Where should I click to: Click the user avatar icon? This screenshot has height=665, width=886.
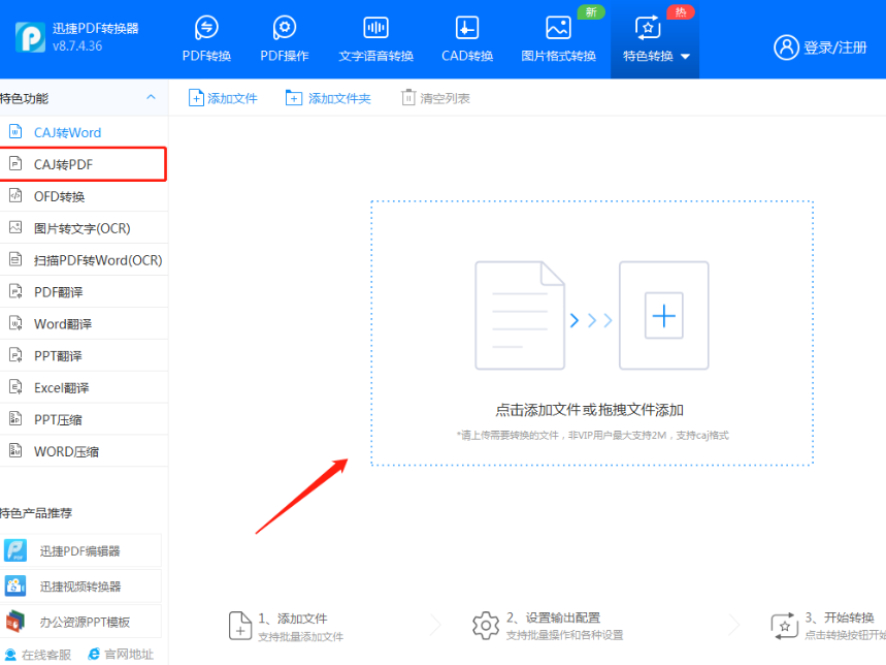pos(786,47)
